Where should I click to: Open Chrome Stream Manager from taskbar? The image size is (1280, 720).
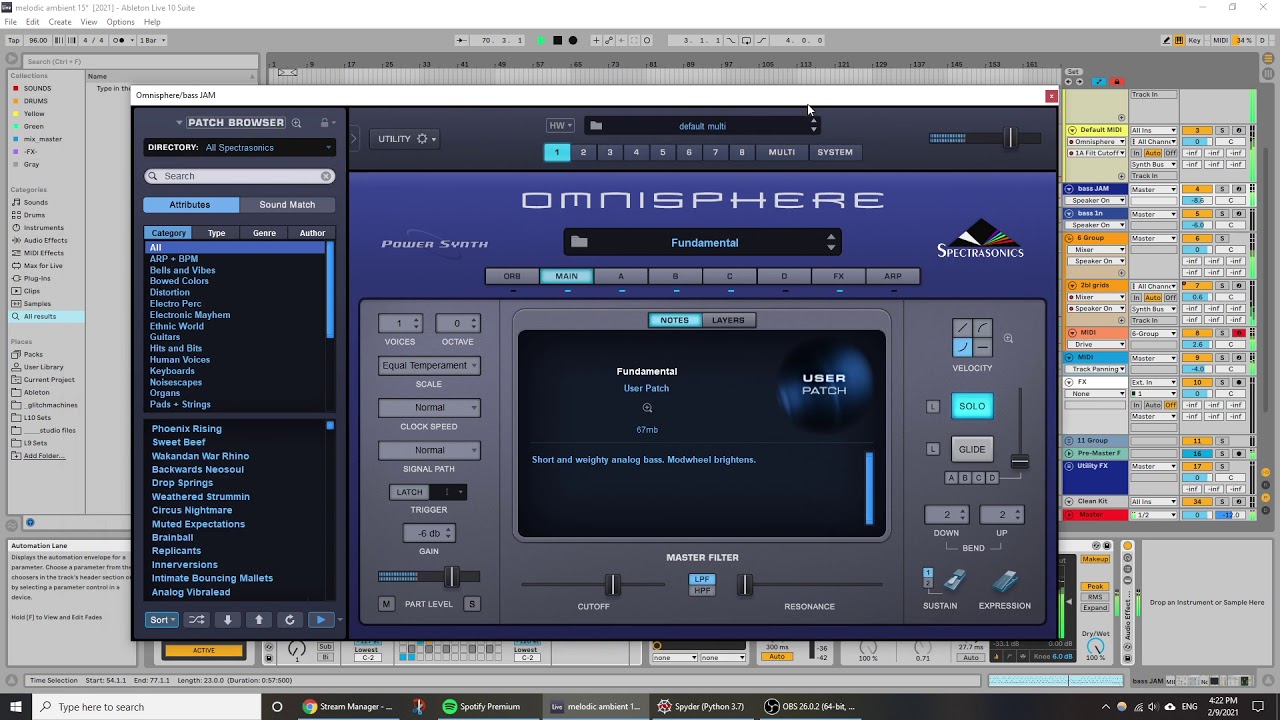348,707
